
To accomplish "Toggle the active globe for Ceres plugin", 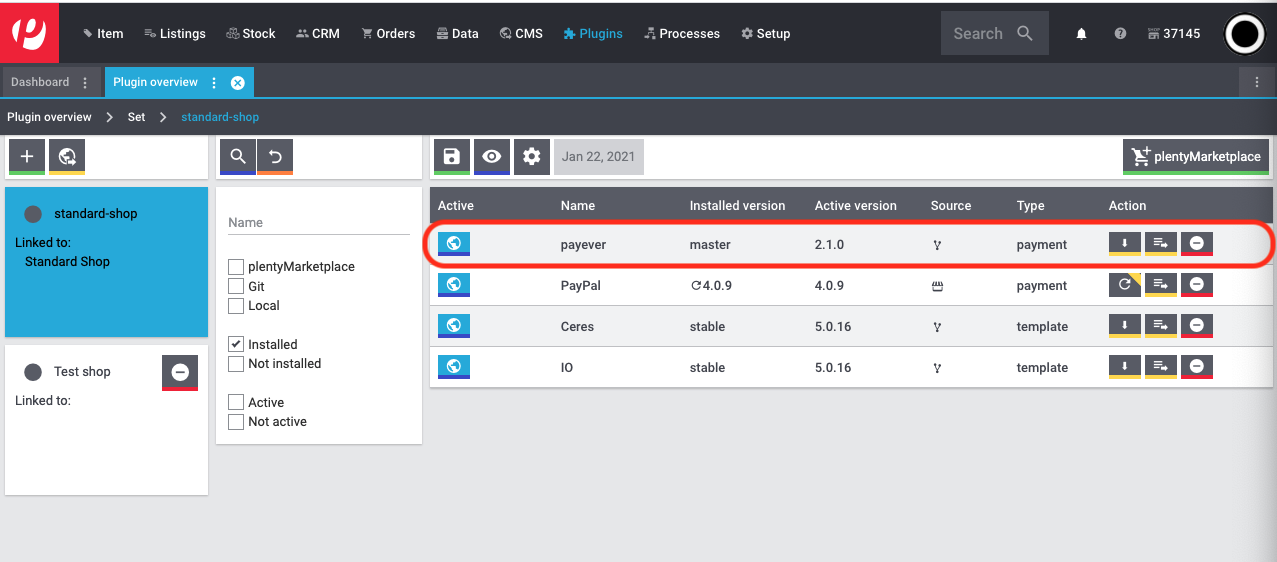I will click(x=454, y=326).
